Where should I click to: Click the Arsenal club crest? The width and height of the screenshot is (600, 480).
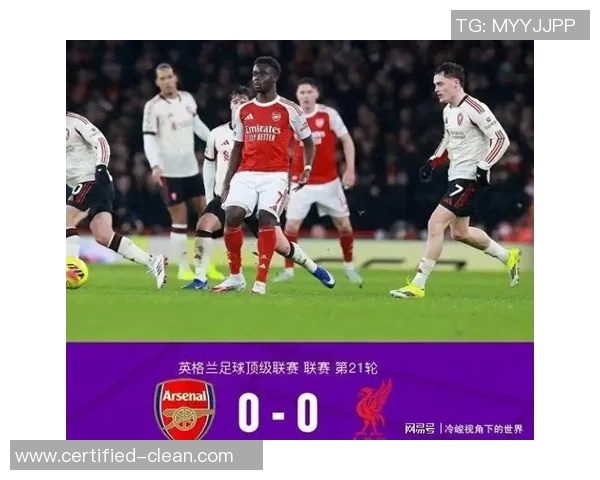point(184,409)
